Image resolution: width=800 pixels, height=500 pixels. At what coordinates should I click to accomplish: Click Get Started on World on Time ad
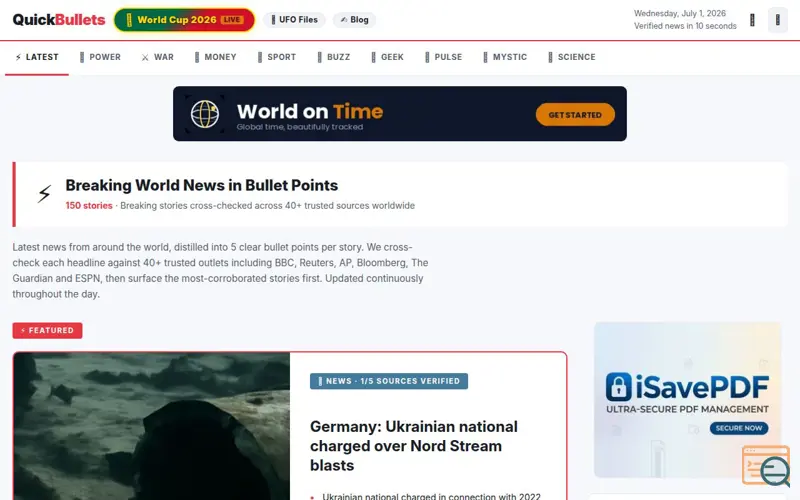click(x=575, y=115)
